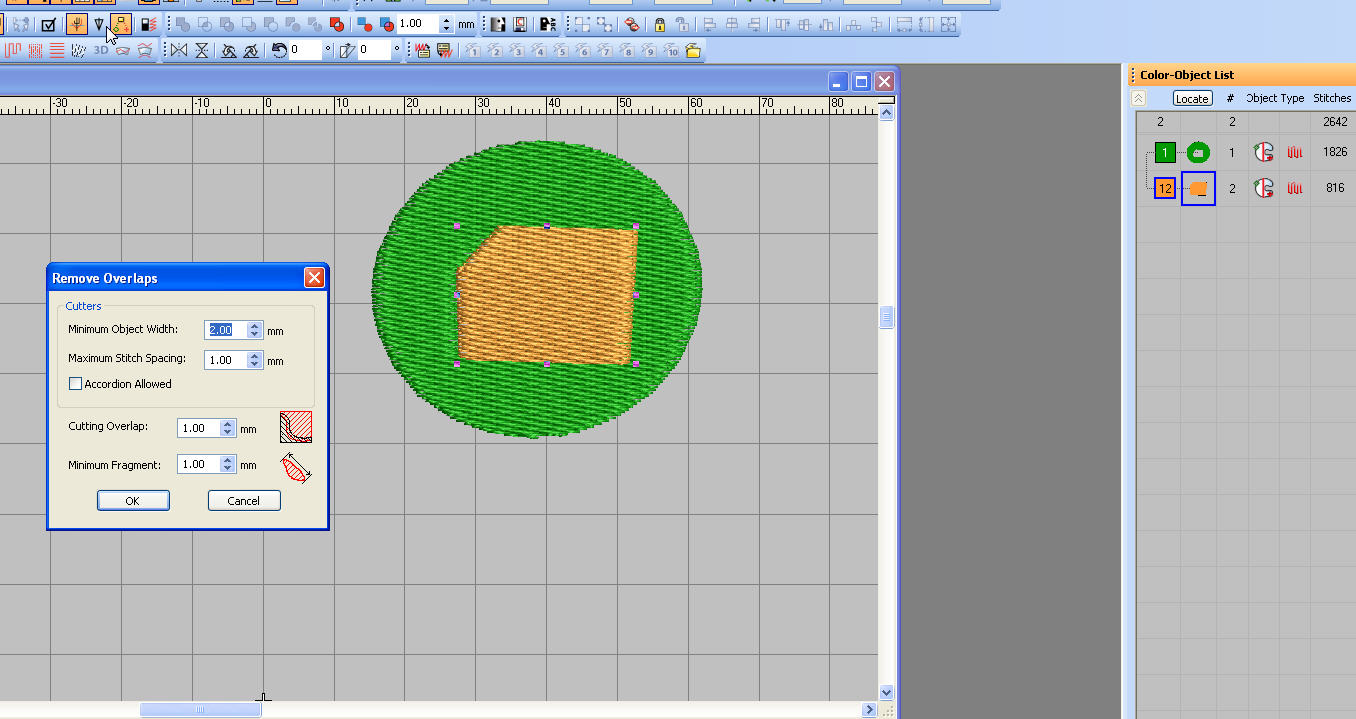The width and height of the screenshot is (1356, 719).
Task: Click the yellow padlock lock icon
Action: click(660, 25)
